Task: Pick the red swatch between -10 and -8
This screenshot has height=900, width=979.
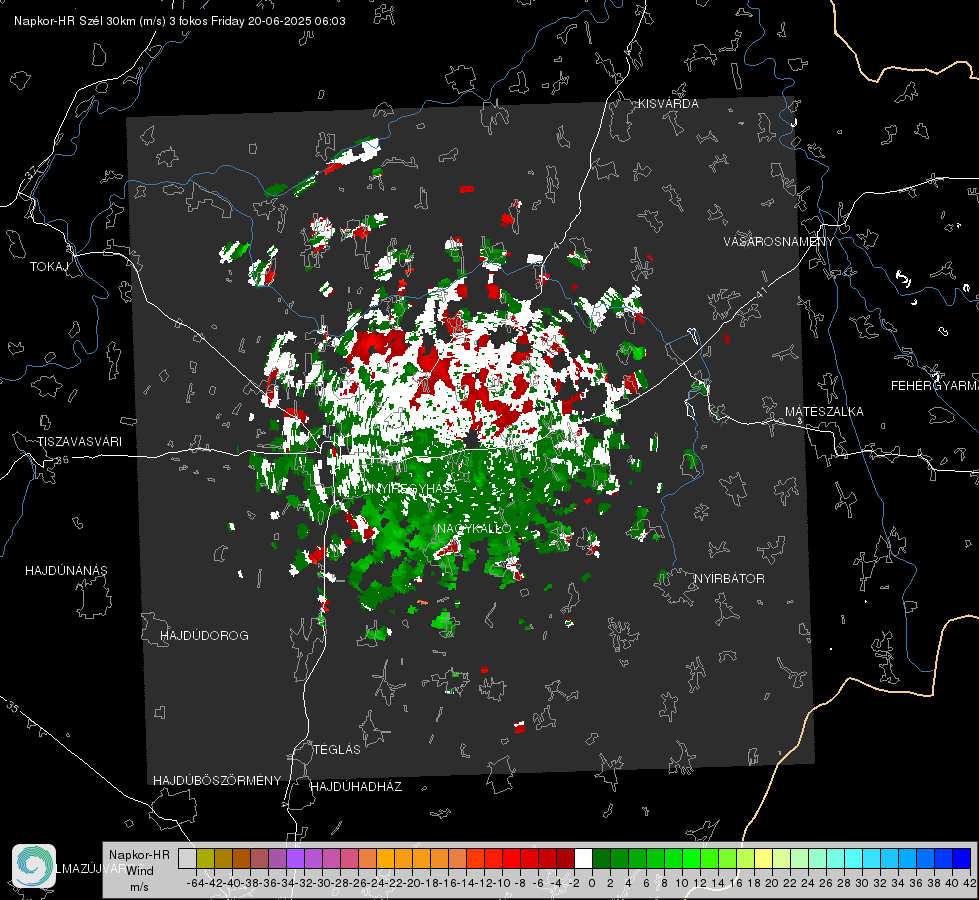Action: pyautogui.click(x=511, y=858)
